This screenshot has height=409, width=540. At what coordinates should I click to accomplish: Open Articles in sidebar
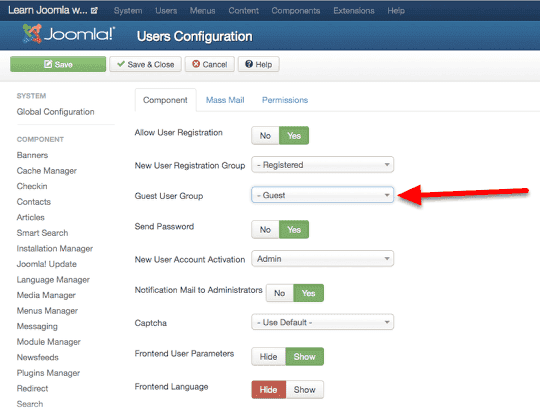[31, 217]
